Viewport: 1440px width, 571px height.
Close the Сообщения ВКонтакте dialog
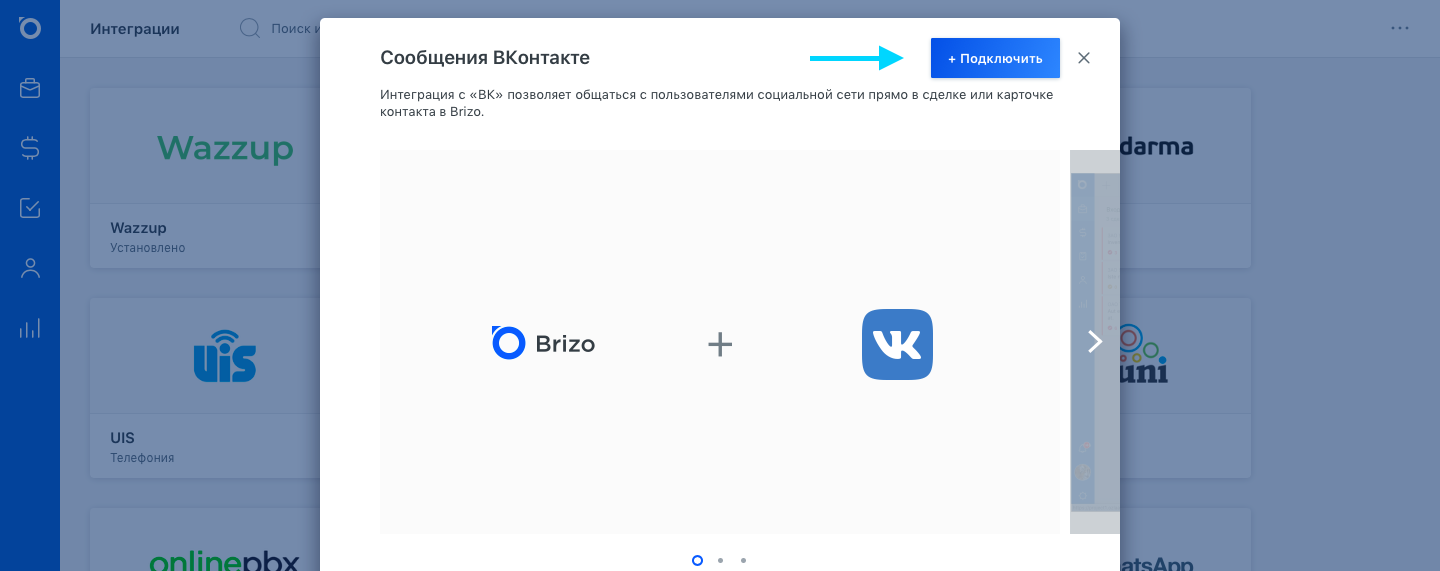point(1084,58)
